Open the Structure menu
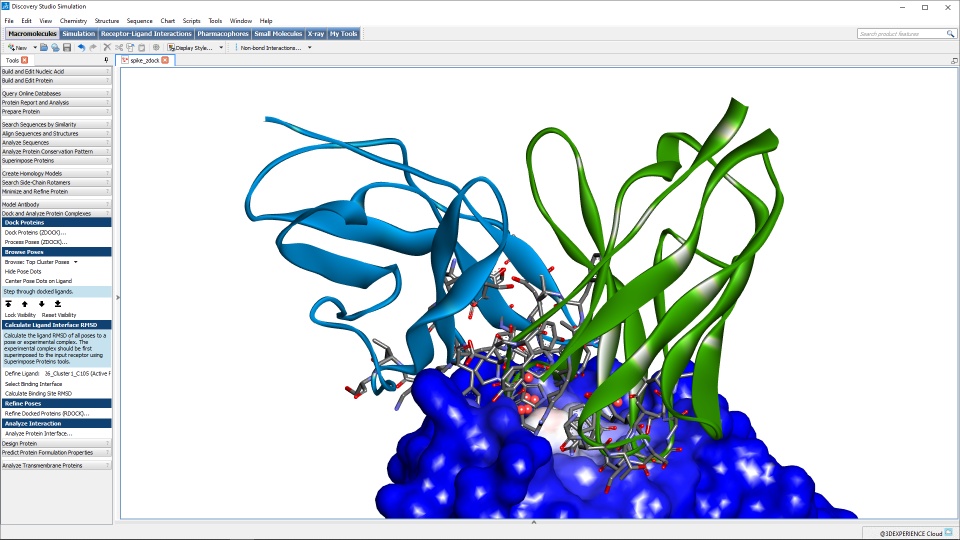Screen dimensions: 960x540 point(107,21)
